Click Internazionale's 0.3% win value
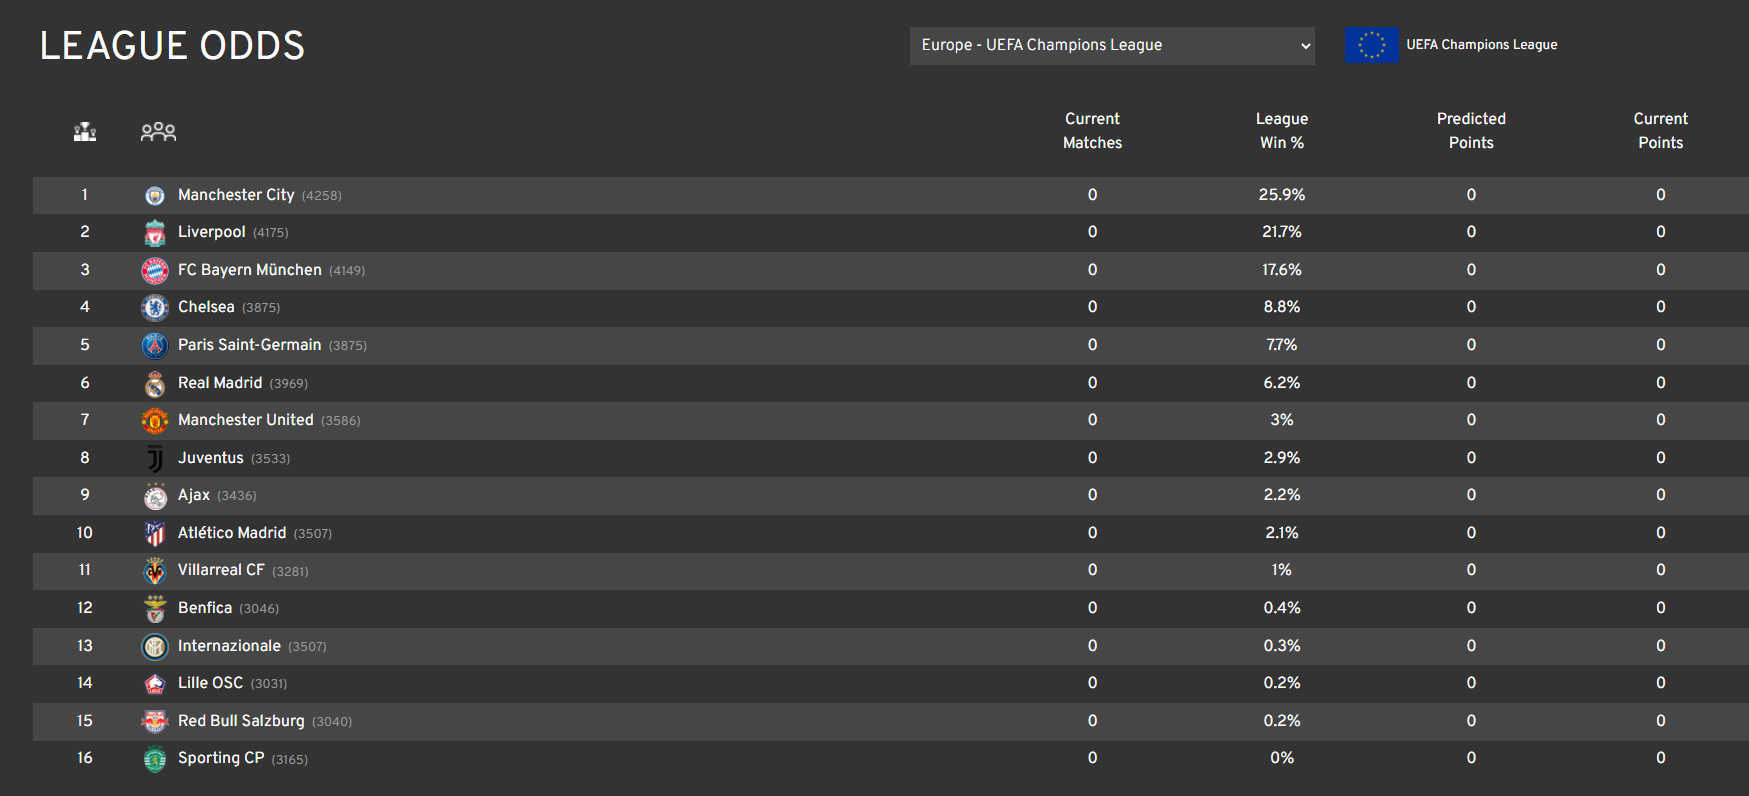 click(1282, 646)
